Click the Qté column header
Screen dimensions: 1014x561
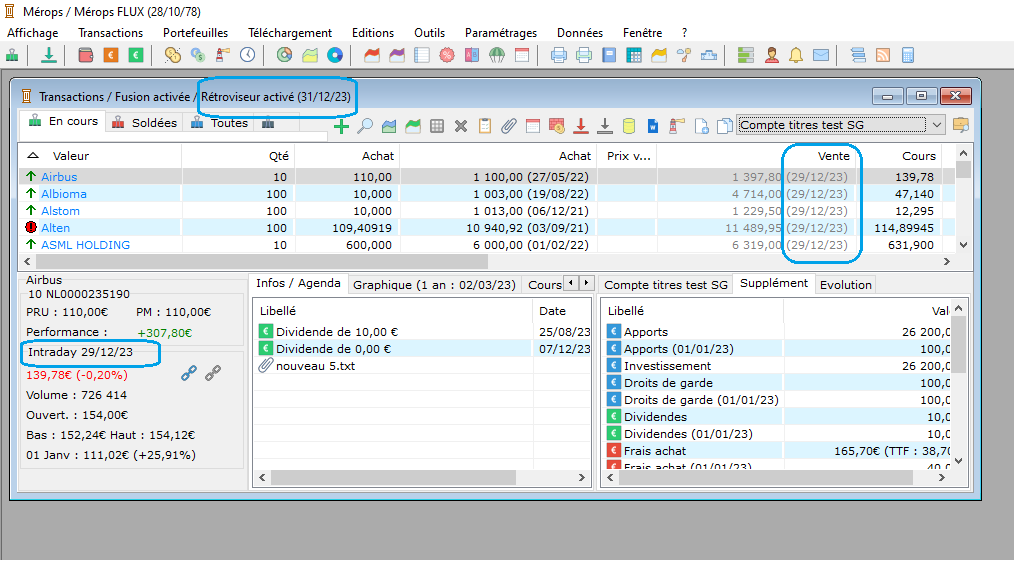[237, 156]
